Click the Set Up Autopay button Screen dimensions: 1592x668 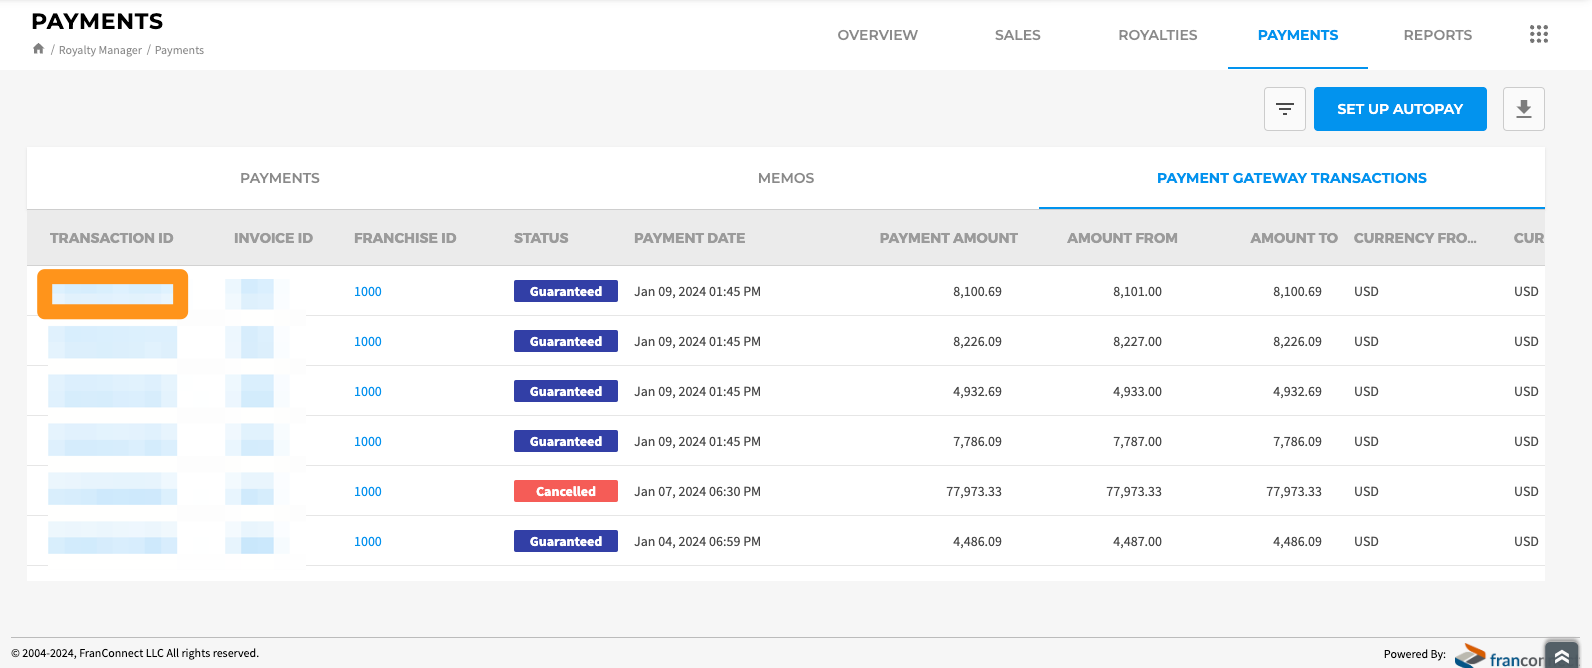click(x=1400, y=109)
